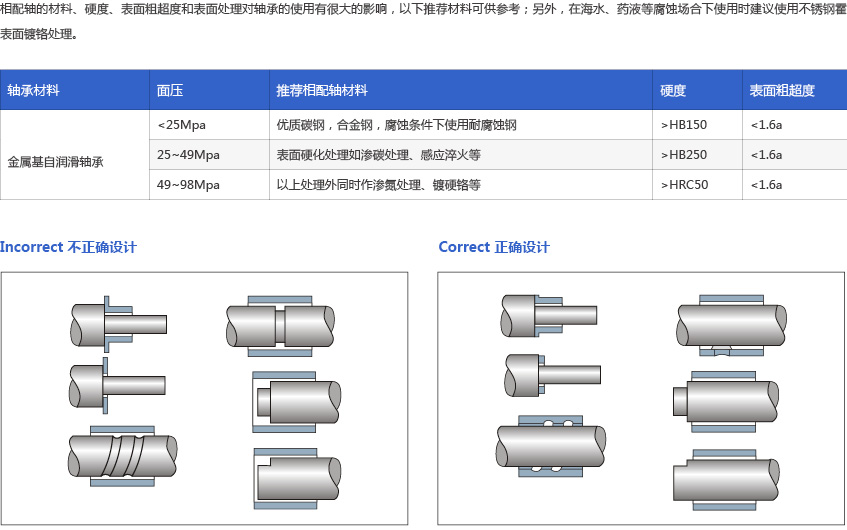
Task: Select top-left flanged bushing diagram under Incorrect design
Action: [x=117, y=325]
